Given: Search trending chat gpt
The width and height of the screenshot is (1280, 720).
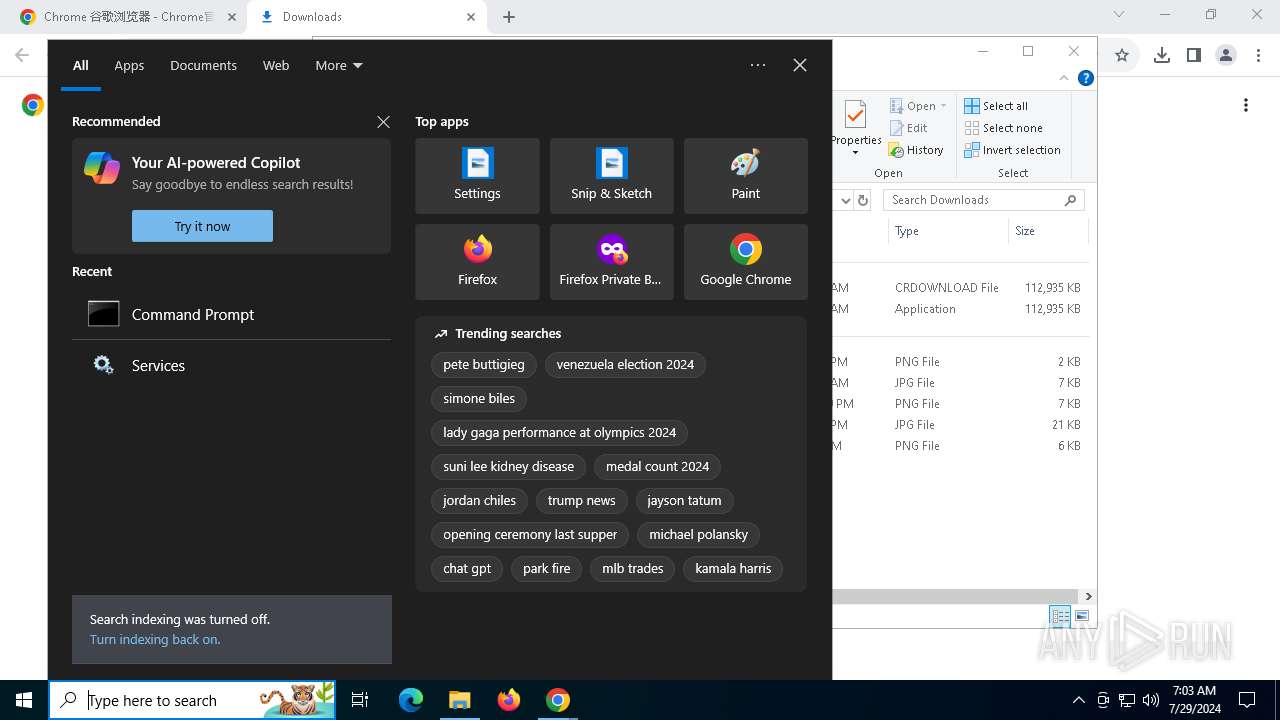Looking at the screenshot, I should (467, 569).
